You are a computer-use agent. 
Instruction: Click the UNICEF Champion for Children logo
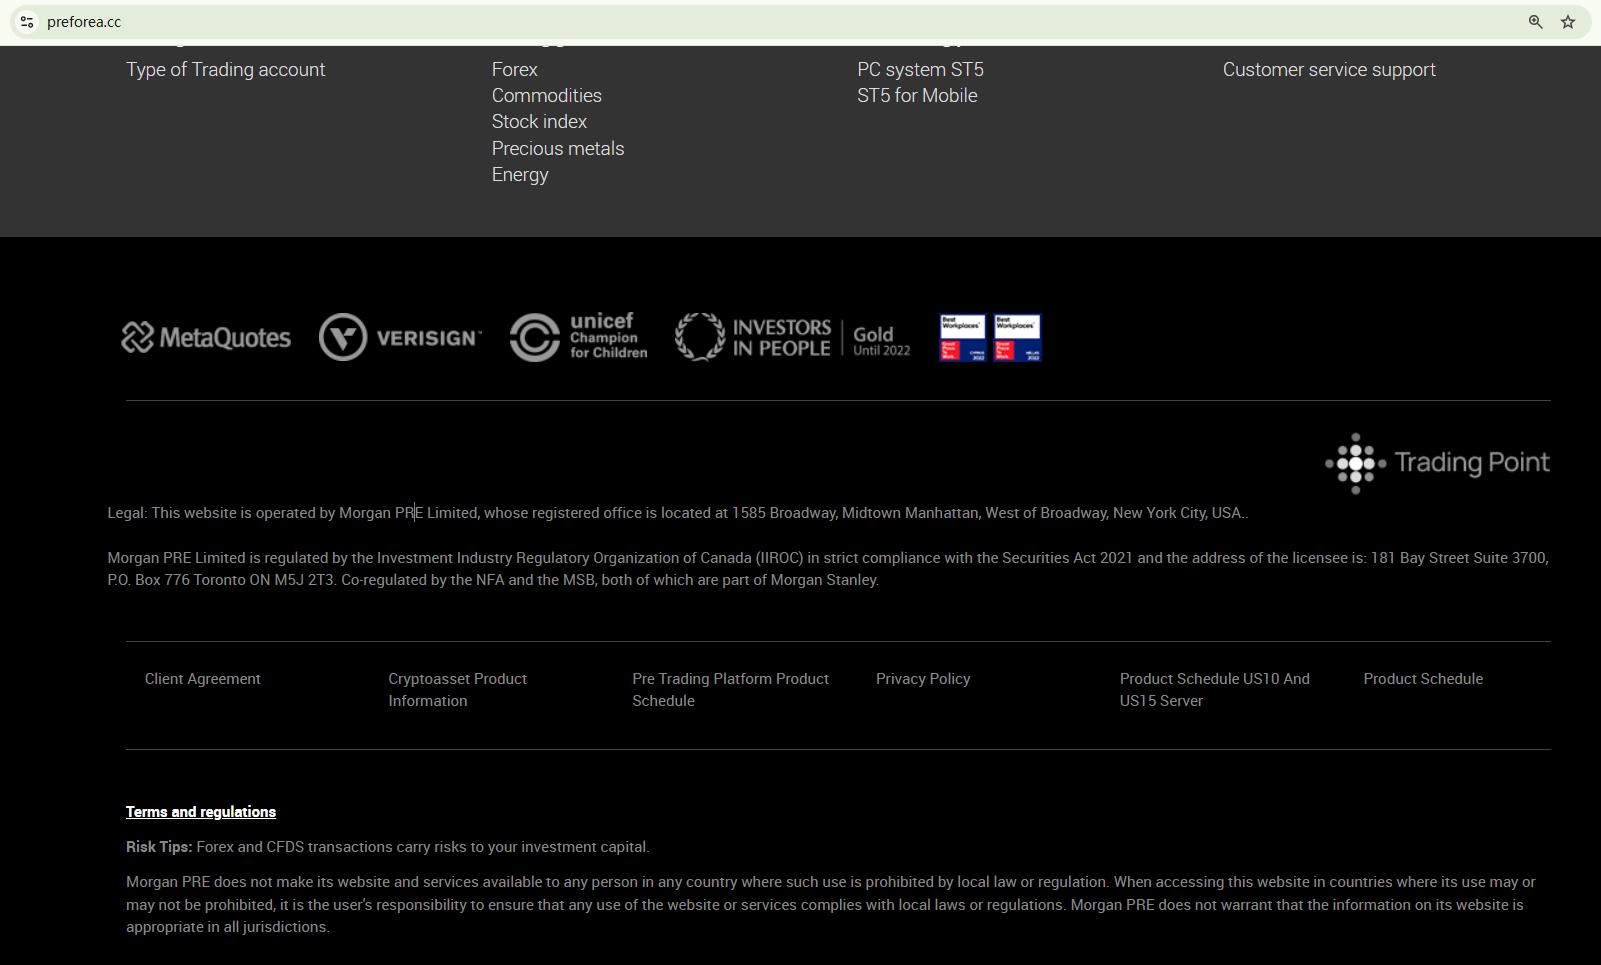click(578, 337)
